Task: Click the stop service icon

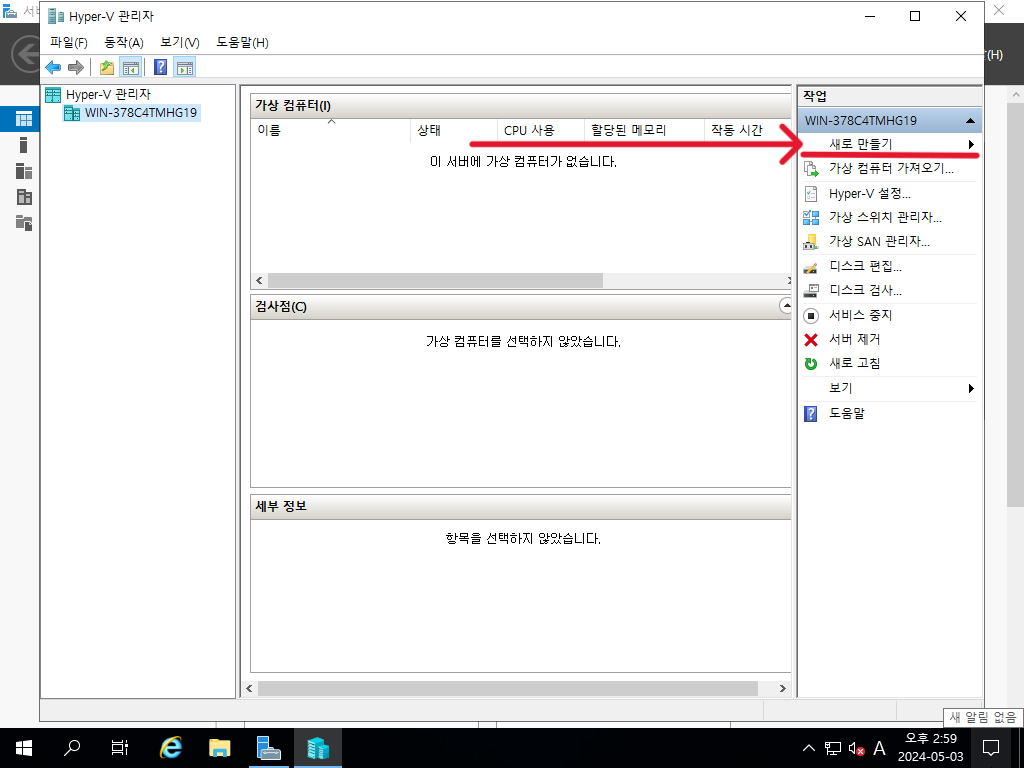Action: 811,316
